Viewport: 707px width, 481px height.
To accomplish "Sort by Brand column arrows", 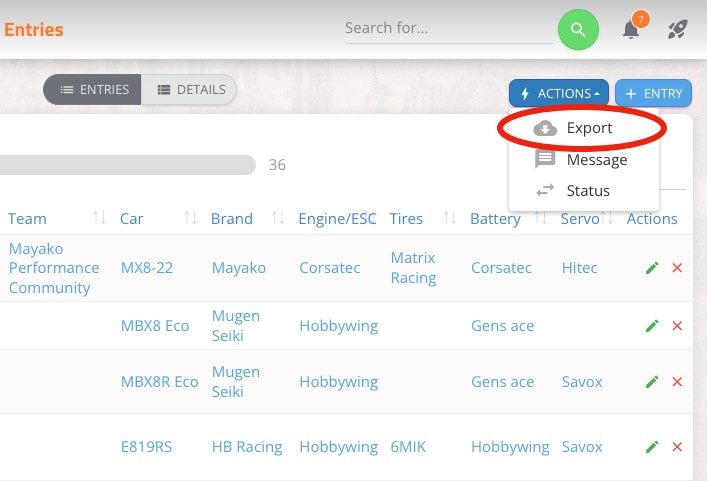I will [278, 218].
